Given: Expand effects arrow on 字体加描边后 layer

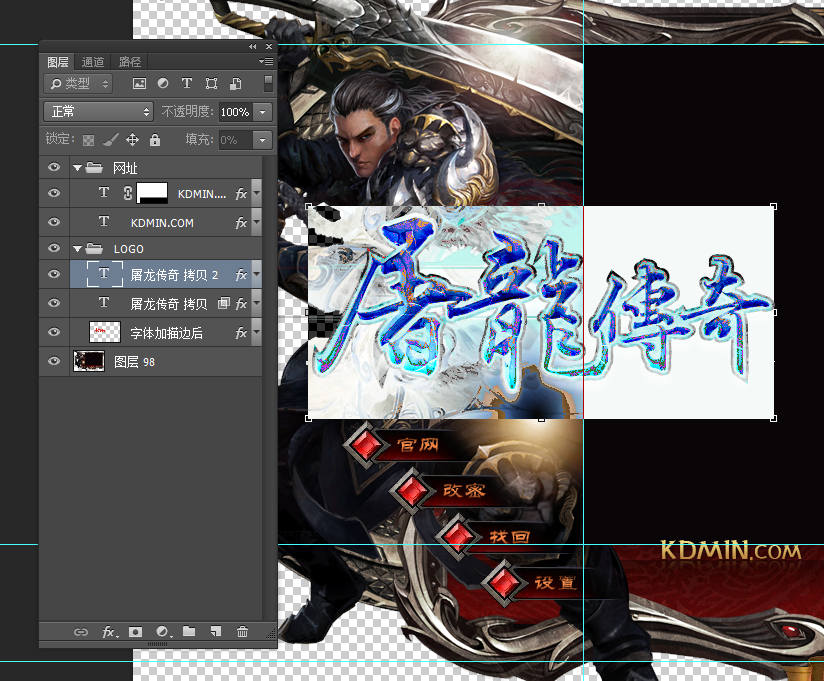Looking at the screenshot, I should (x=256, y=333).
